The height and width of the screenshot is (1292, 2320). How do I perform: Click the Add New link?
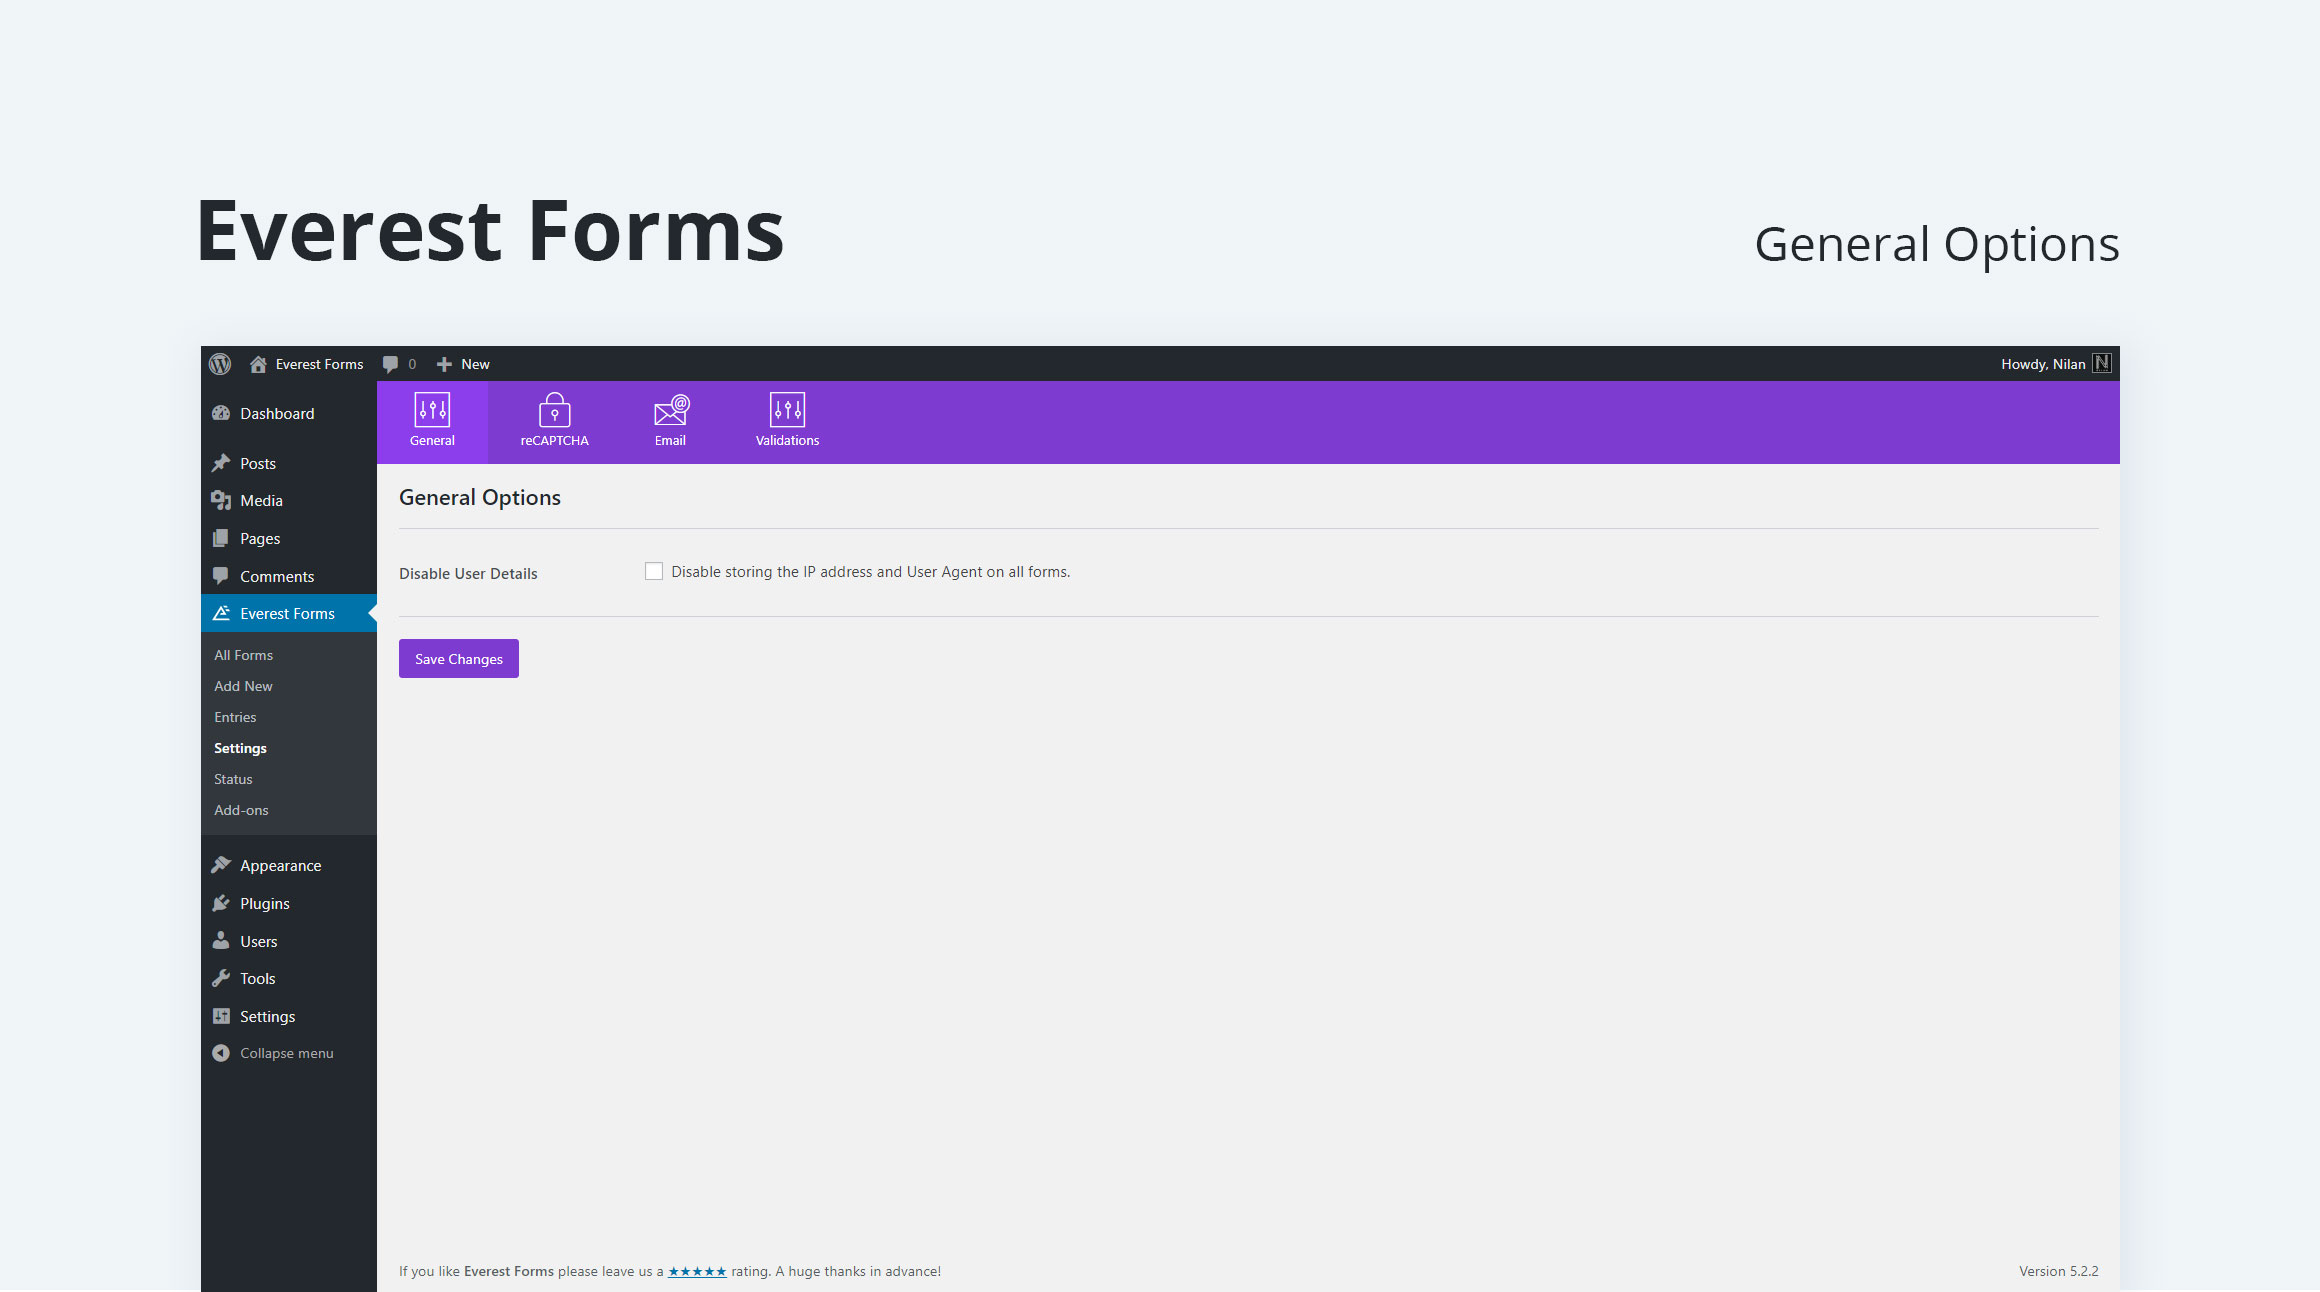(243, 686)
